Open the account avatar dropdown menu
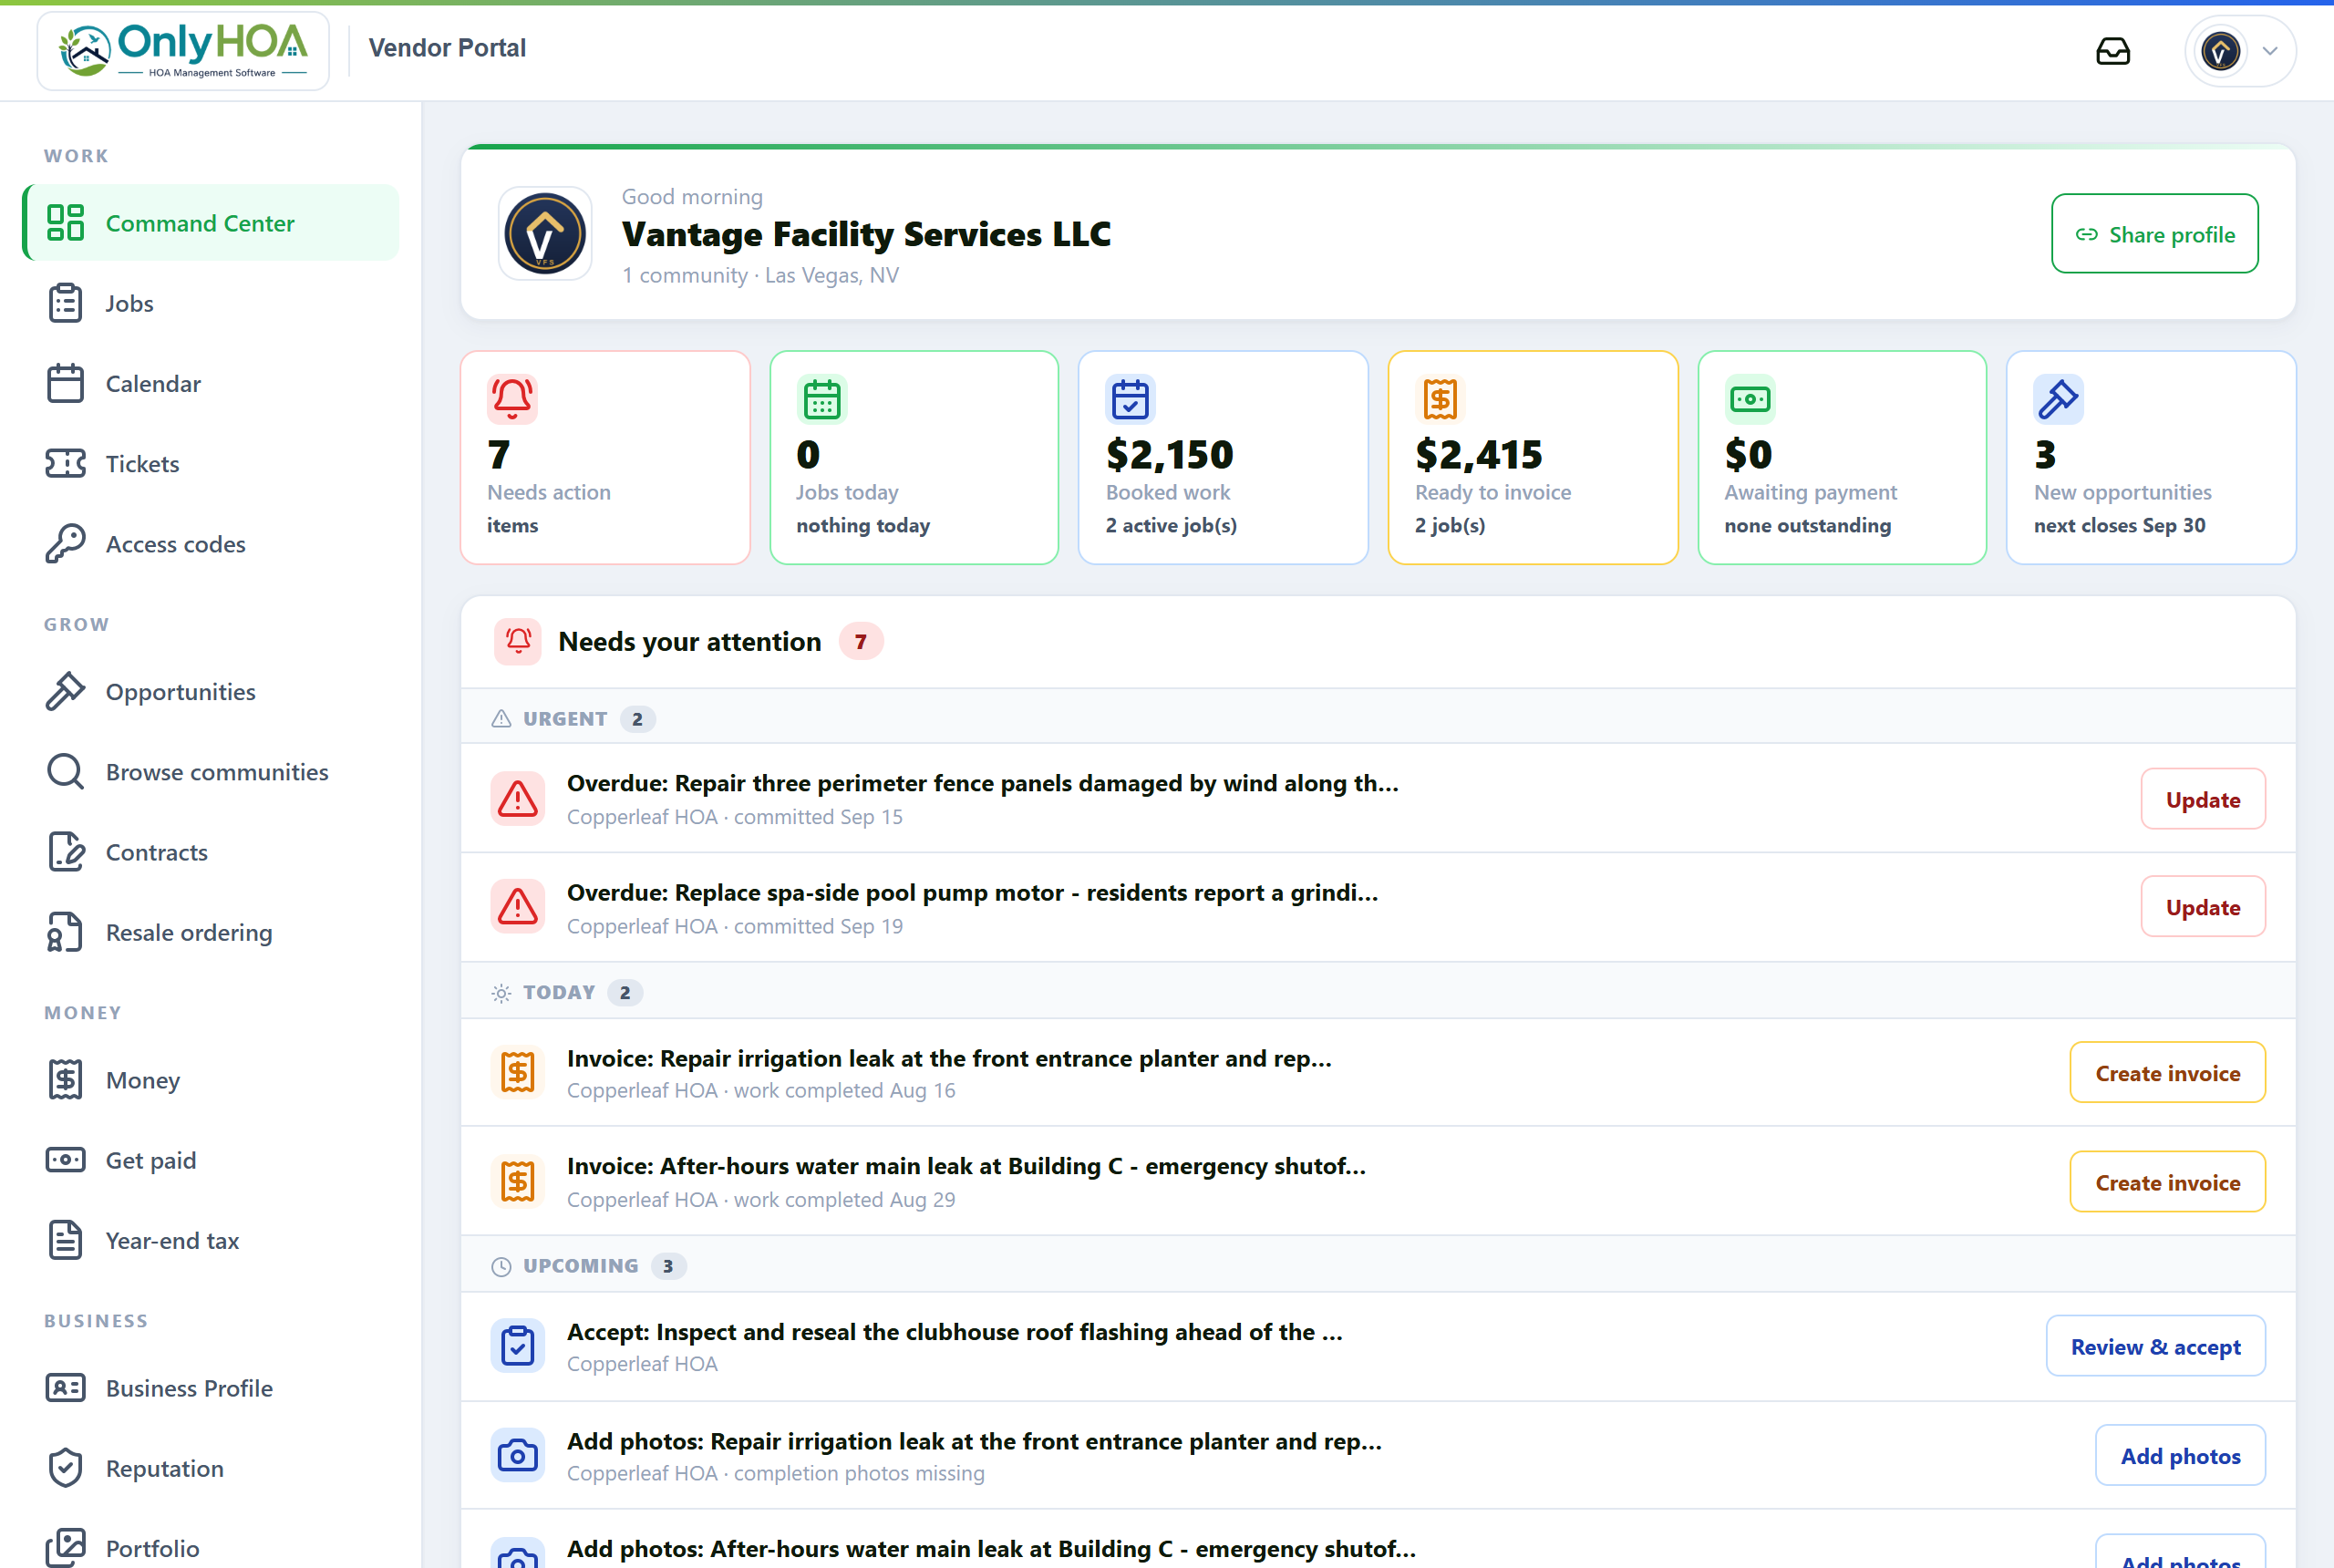The width and height of the screenshot is (2334, 1568). click(2239, 51)
